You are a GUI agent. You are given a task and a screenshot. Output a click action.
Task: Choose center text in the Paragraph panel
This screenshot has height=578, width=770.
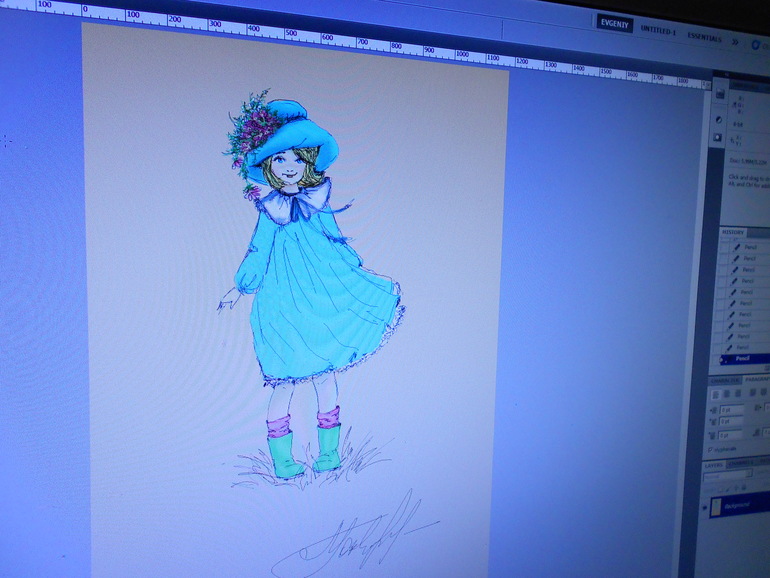click(x=727, y=394)
